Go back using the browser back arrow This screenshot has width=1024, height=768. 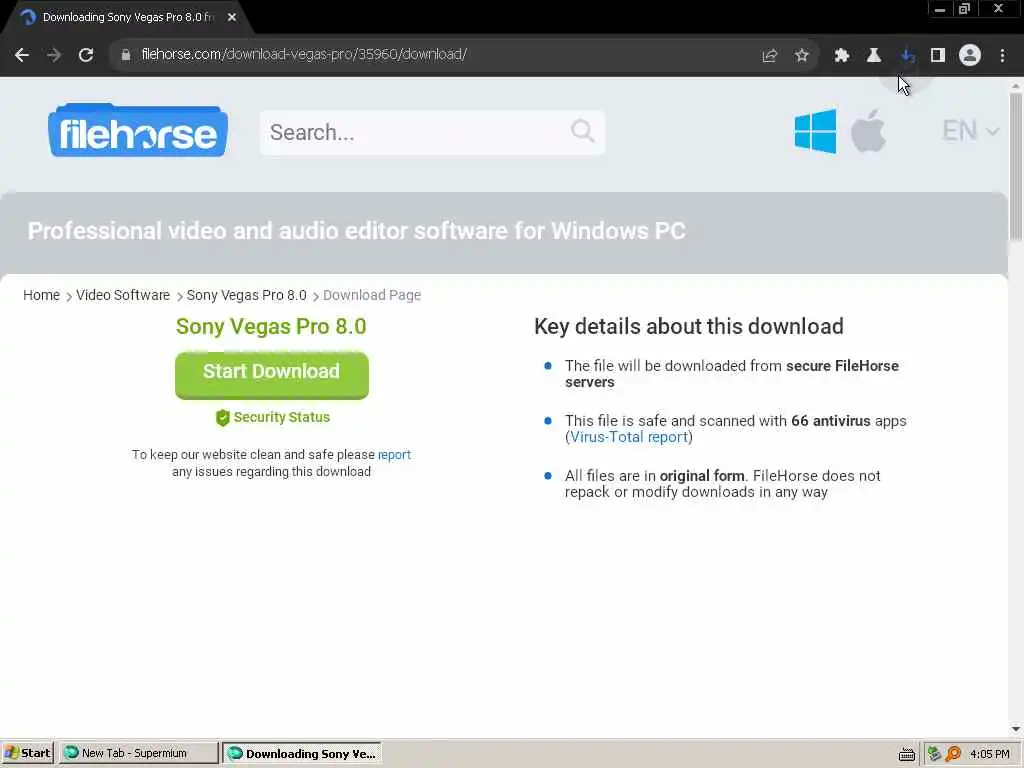tap(22, 55)
